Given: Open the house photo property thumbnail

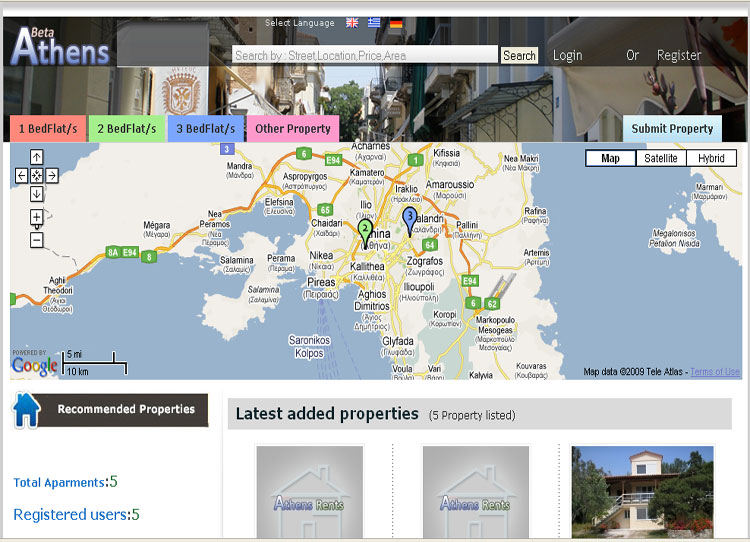Looking at the screenshot, I should tap(642, 491).
